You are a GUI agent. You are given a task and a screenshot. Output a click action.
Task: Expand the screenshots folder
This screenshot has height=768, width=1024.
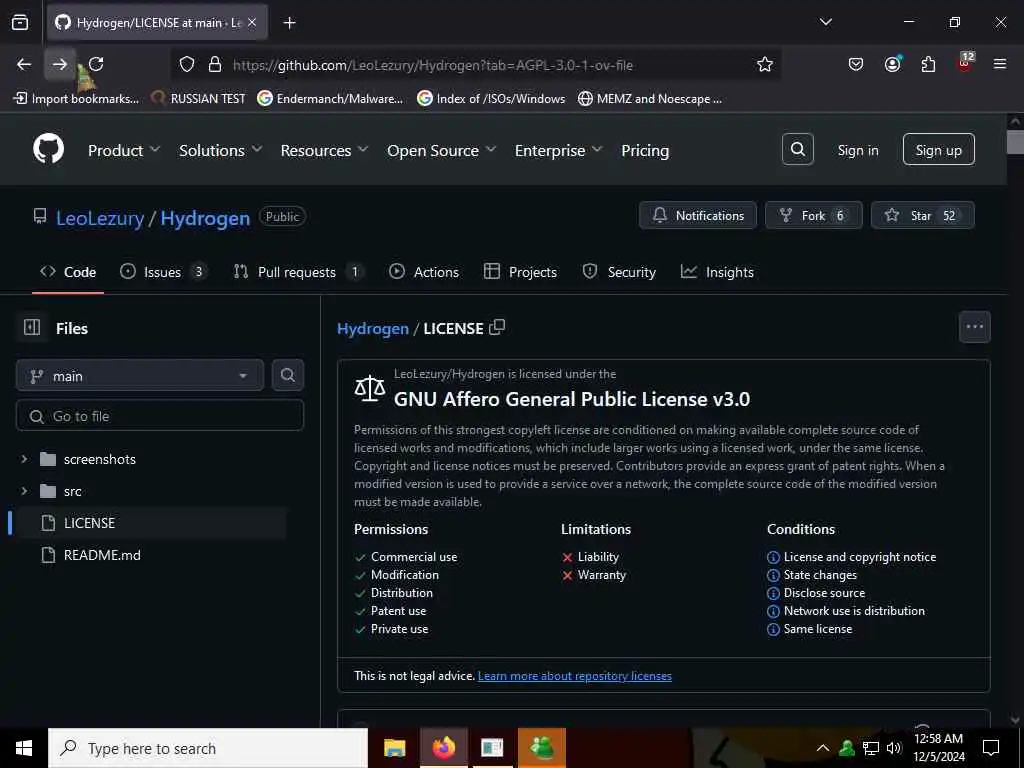pyautogui.click(x=24, y=459)
